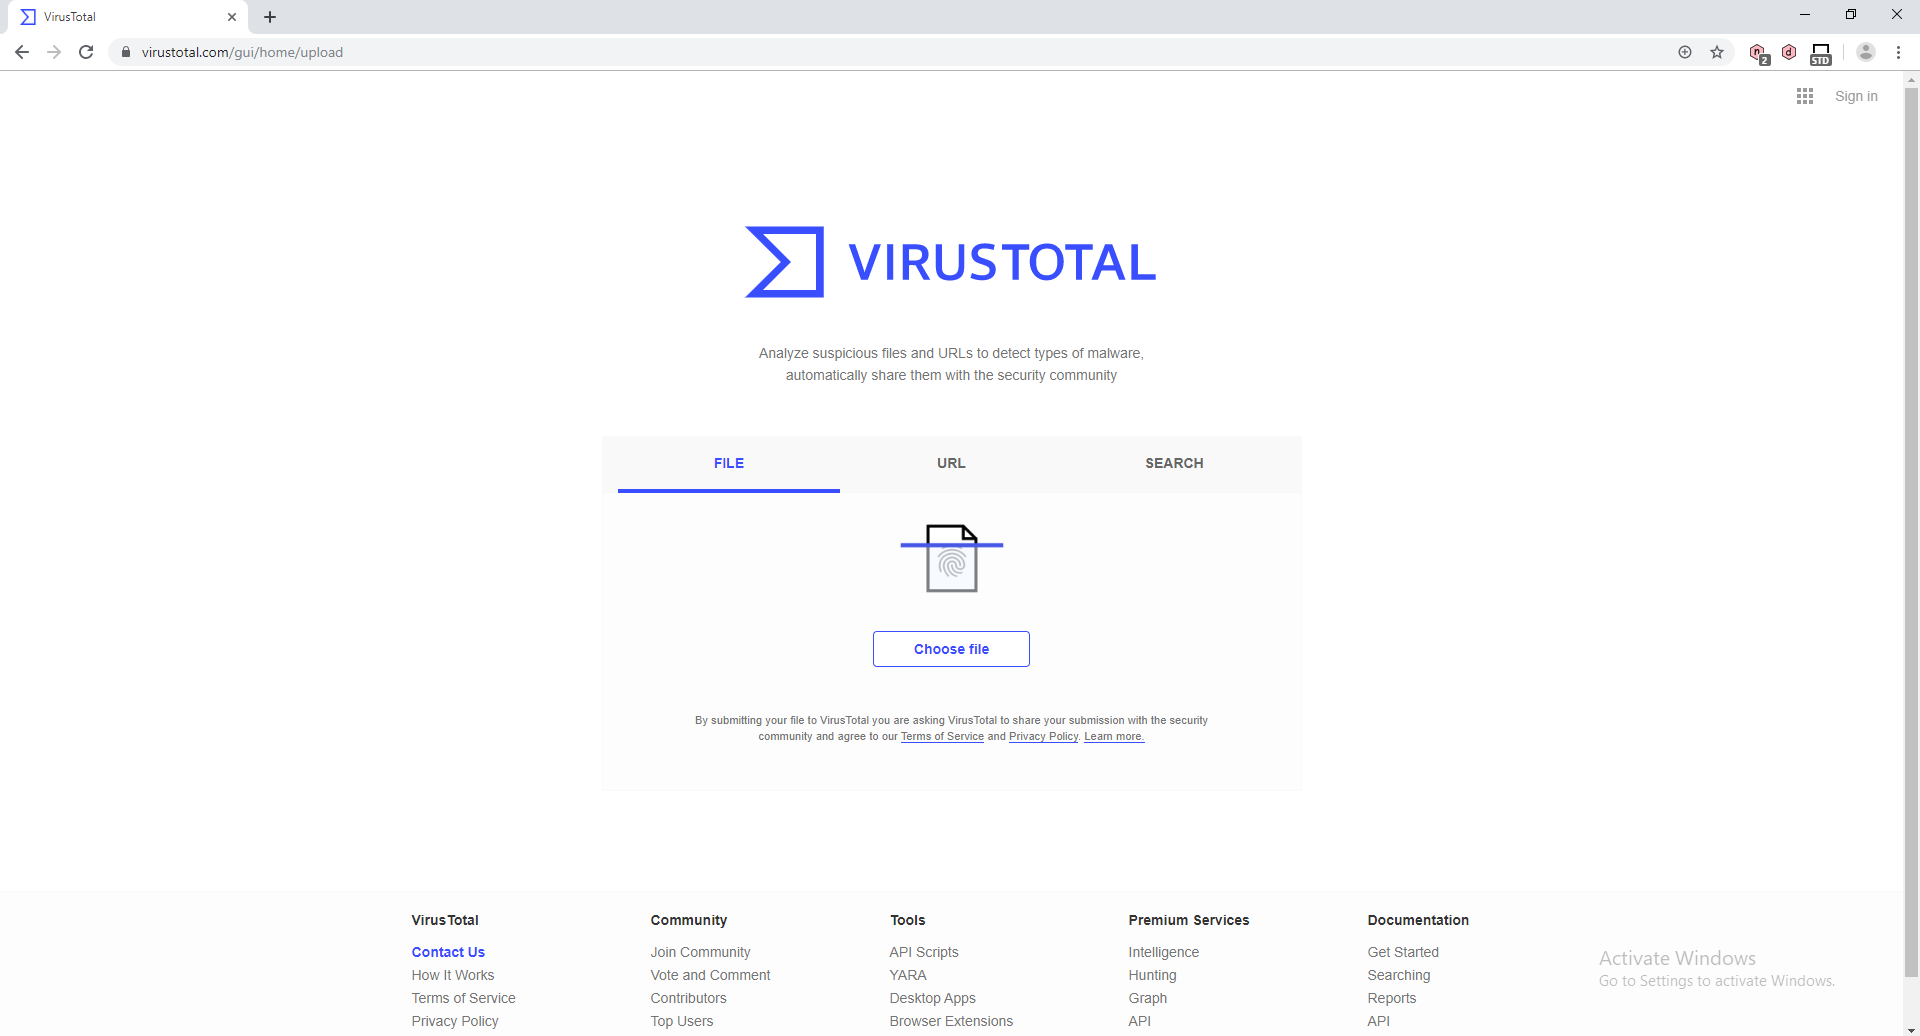Open Reports documentation link
This screenshot has height=1036, width=1920.
click(1392, 998)
